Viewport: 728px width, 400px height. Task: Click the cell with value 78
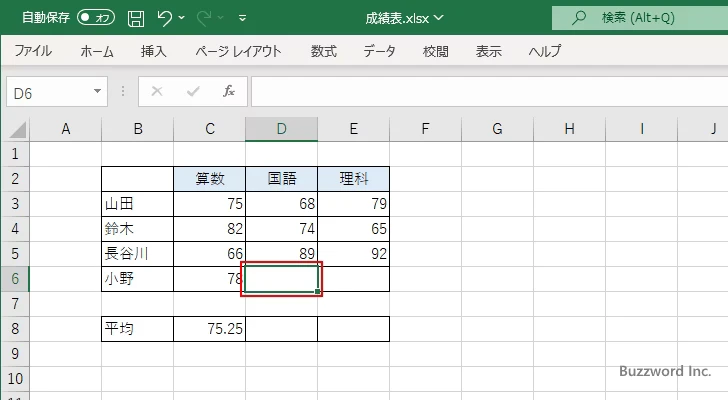click(x=209, y=279)
